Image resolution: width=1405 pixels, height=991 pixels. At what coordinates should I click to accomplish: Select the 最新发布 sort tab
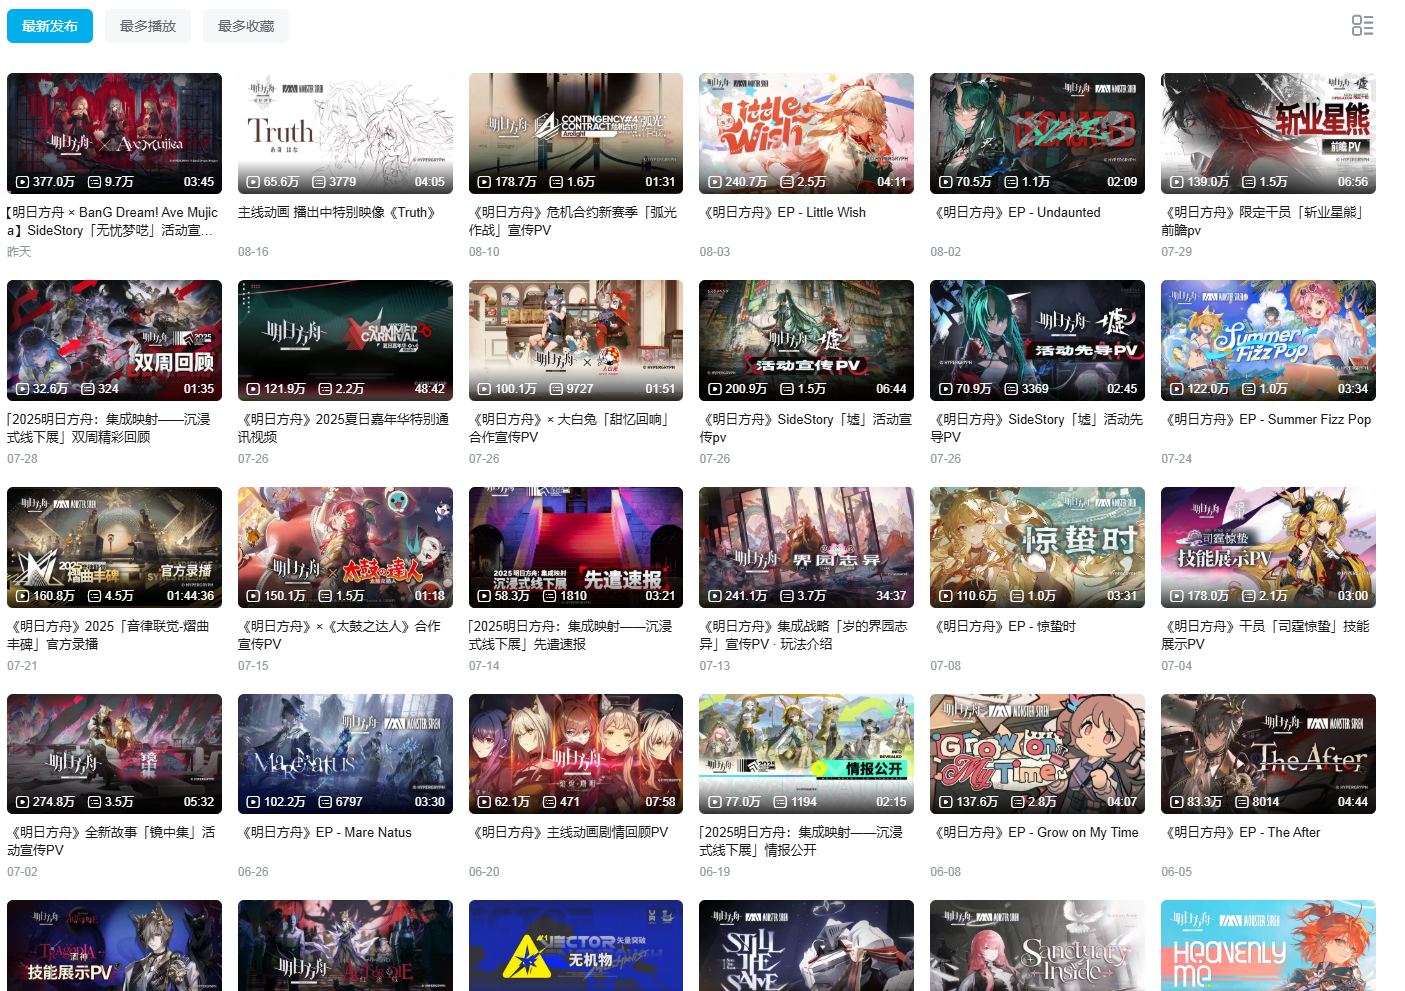(x=50, y=26)
